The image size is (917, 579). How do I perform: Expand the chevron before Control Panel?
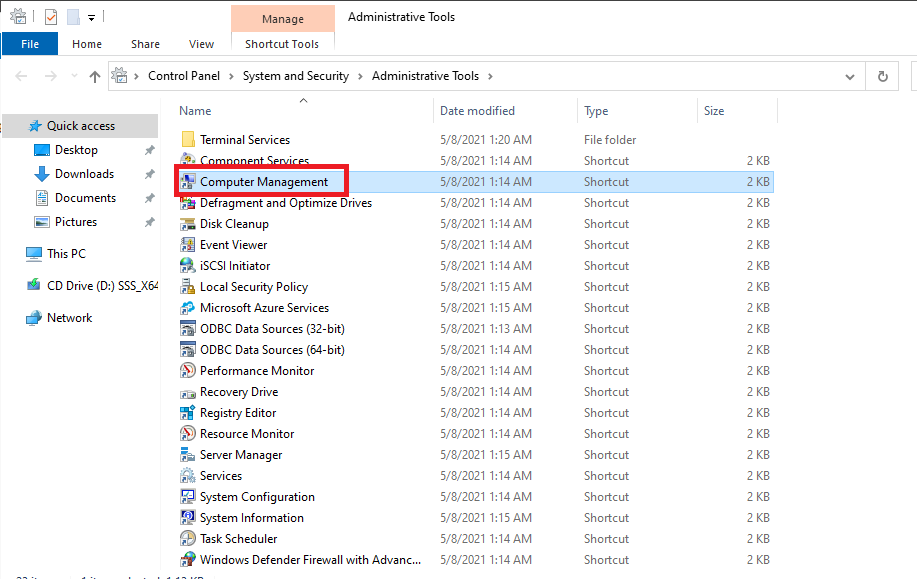[136, 76]
